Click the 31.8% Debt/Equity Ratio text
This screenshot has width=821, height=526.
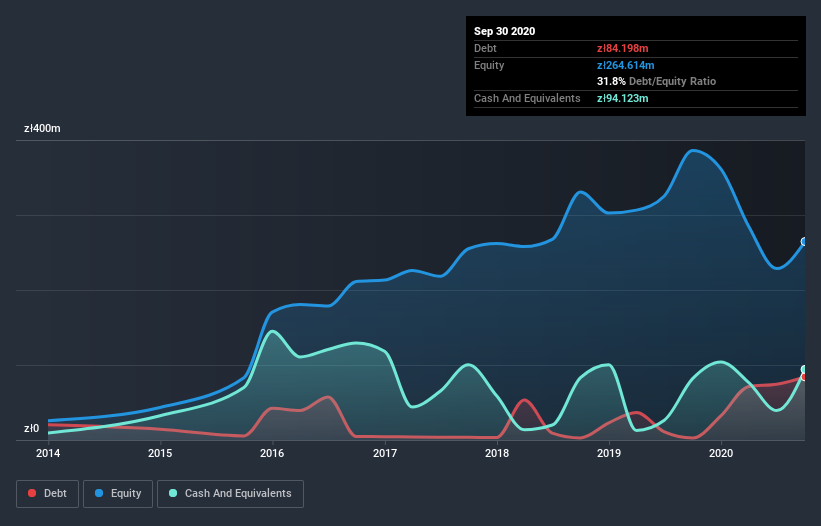click(x=657, y=81)
